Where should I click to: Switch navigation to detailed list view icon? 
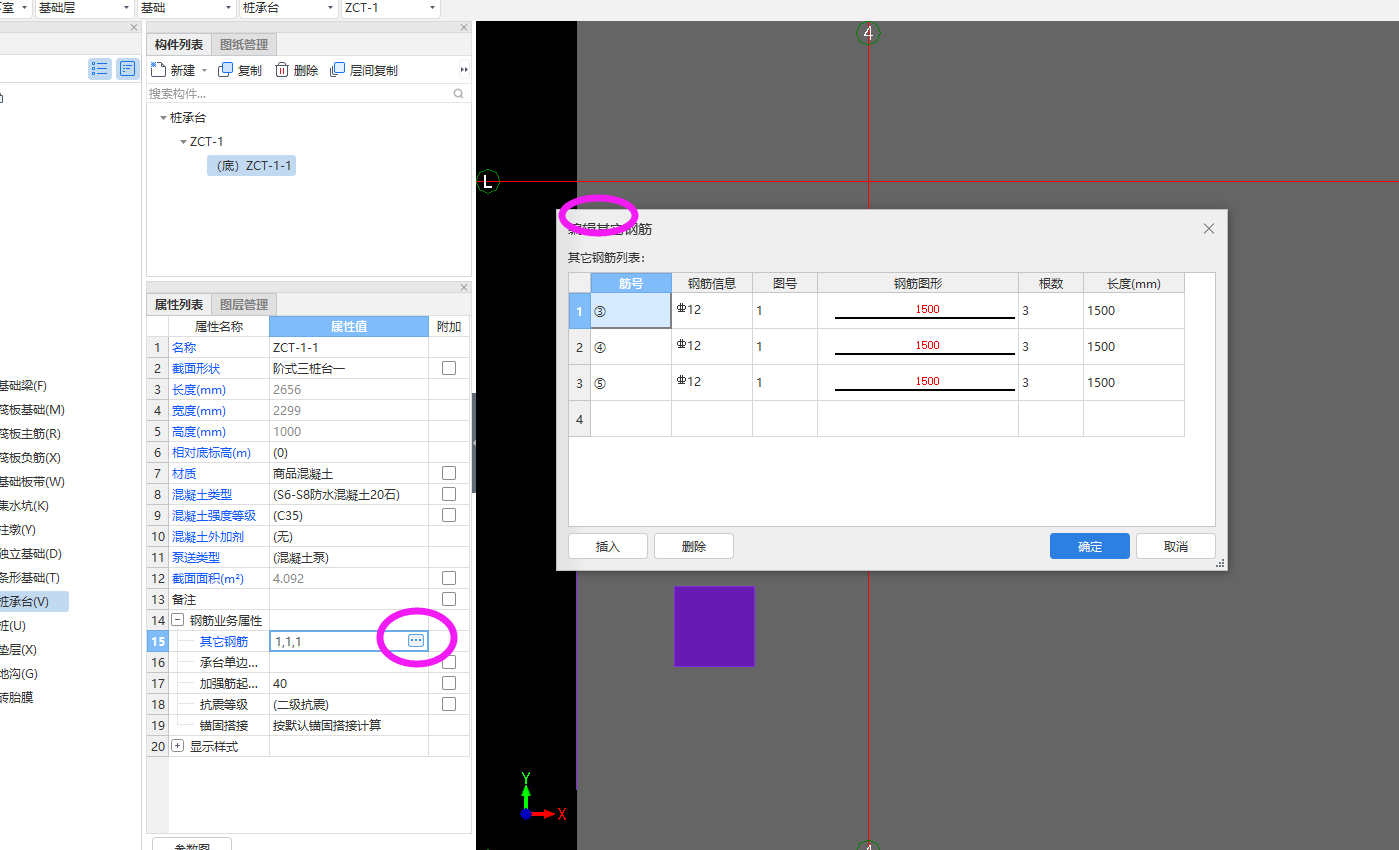coord(127,69)
